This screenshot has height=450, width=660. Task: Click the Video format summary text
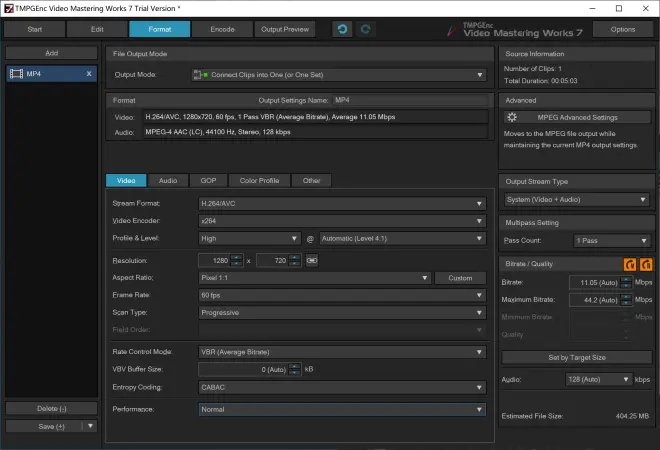[x=270, y=117]
